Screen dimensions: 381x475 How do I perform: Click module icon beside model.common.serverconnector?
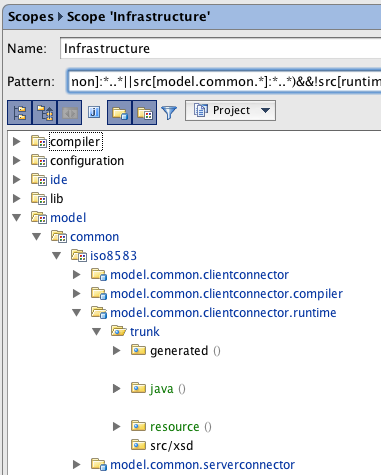99,465
